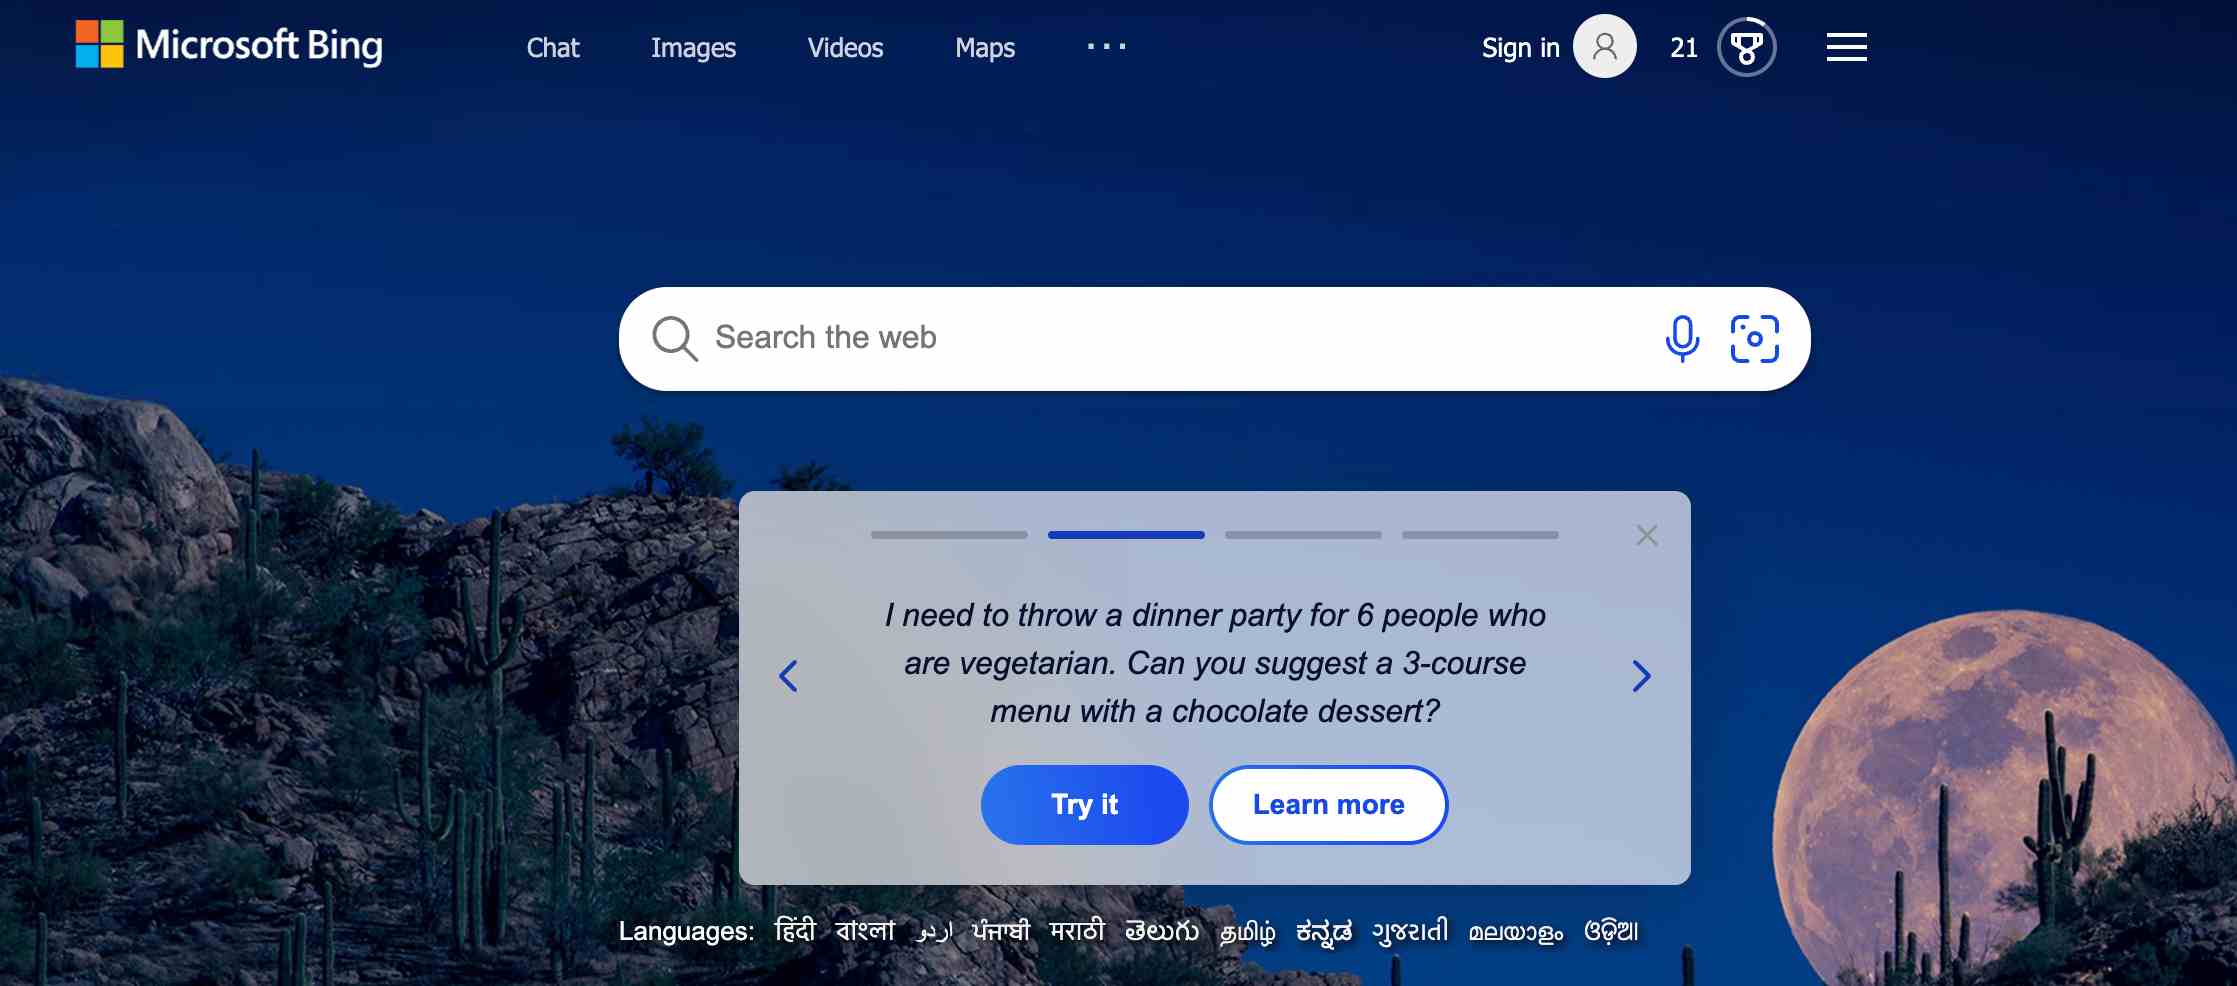Click the Learn more button

tap(1329, 805)
